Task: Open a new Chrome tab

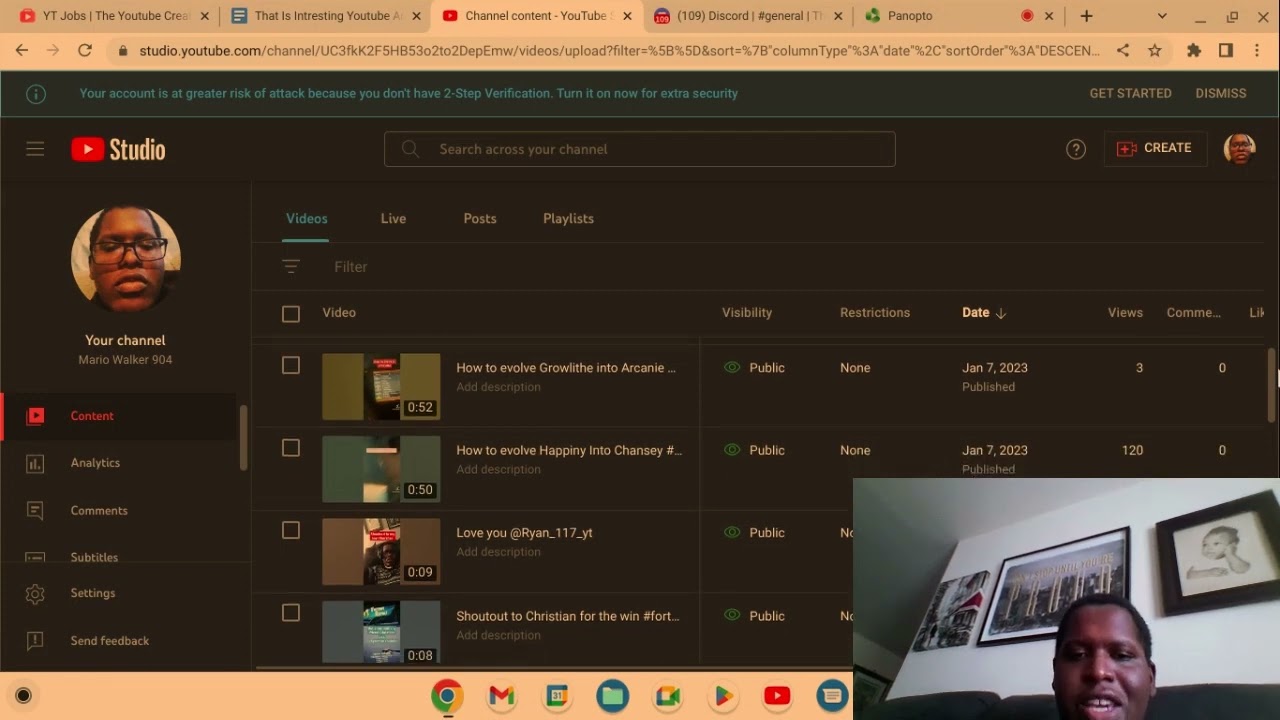Action: coord(1086,16)
